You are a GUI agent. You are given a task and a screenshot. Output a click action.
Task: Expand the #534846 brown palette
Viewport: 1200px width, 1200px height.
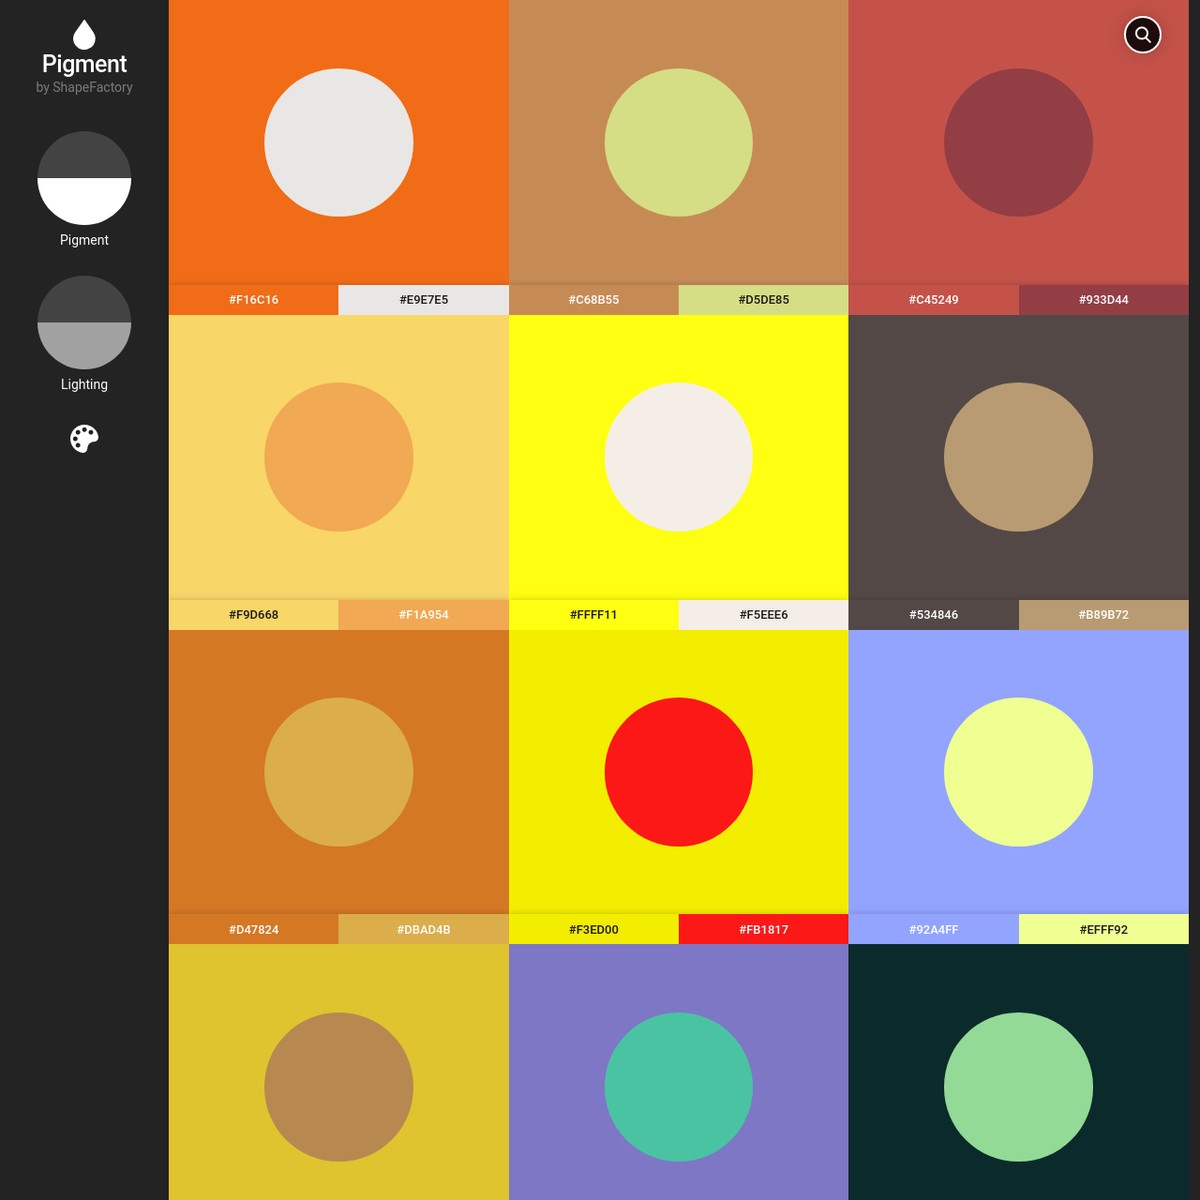933,615
